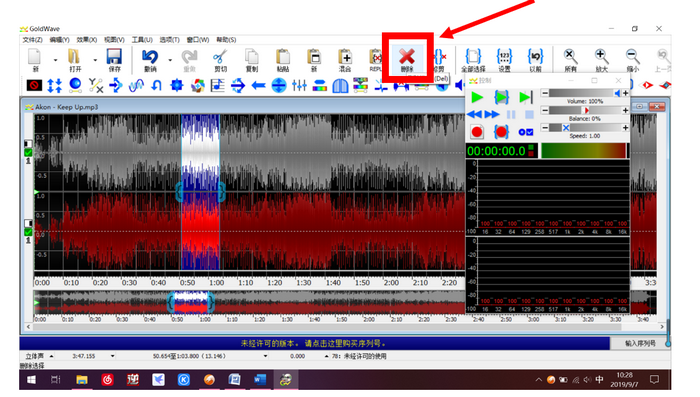Open the 帮助(S) menu
700x397 pixels.
tap(226, 40)
